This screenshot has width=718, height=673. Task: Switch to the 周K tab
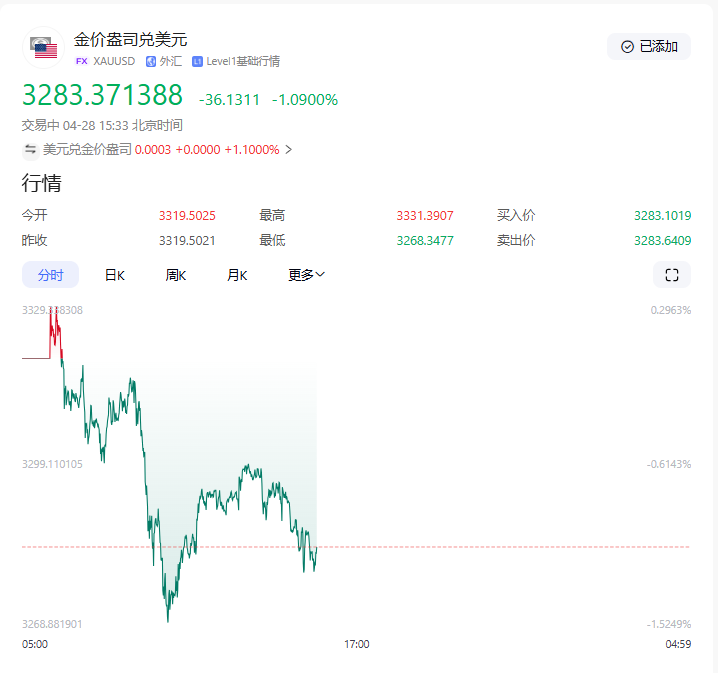point(175,275)
